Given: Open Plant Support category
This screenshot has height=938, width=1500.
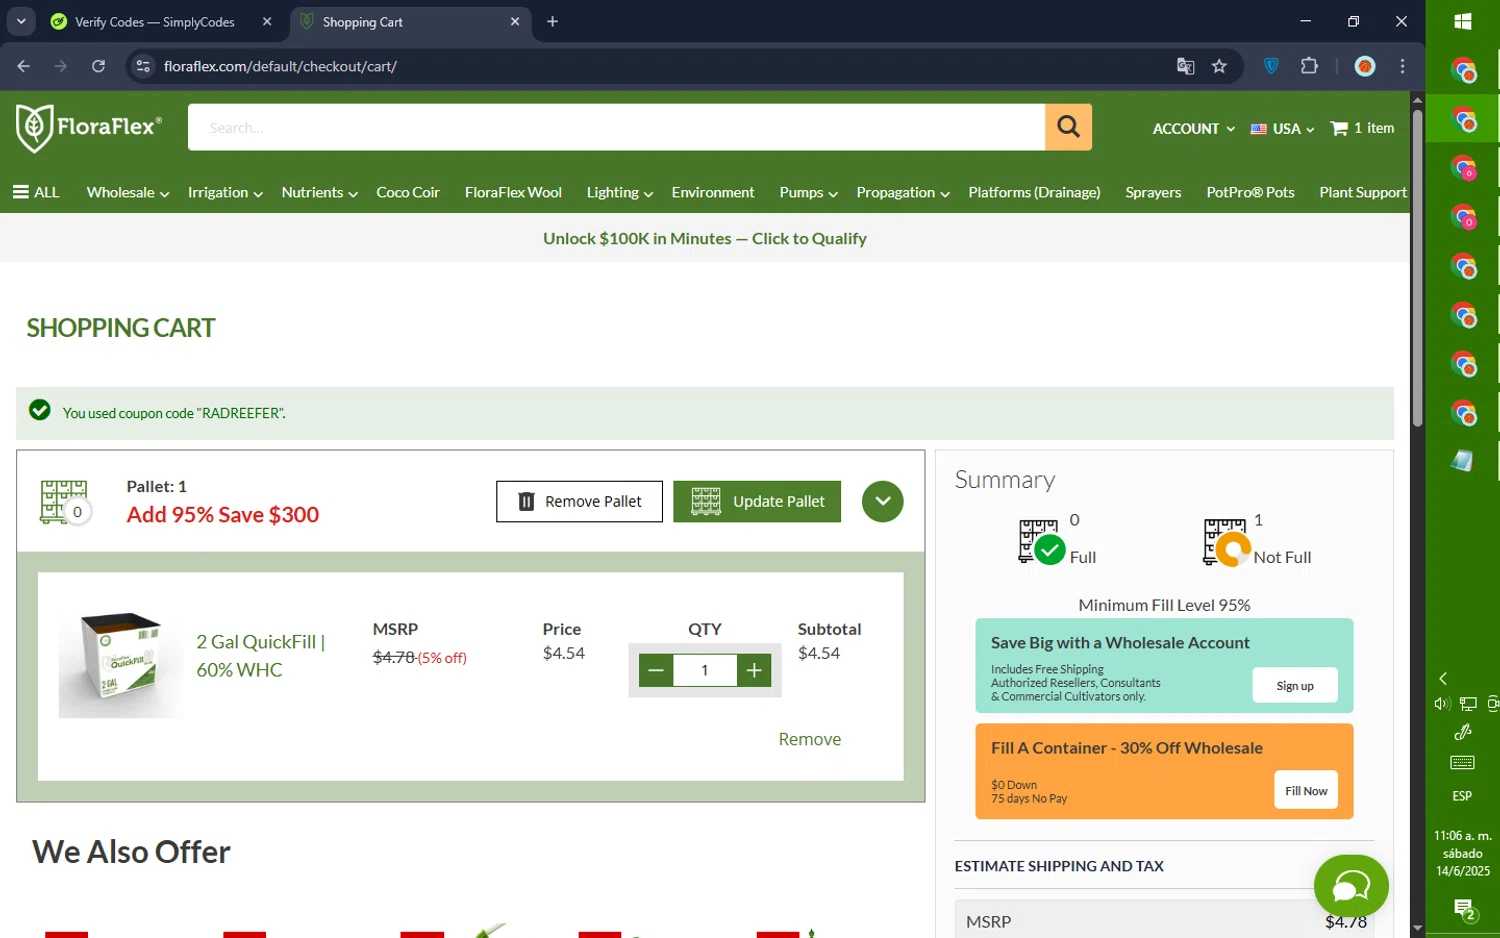Looking at the screenshot, I should (x=1363, y=192).
